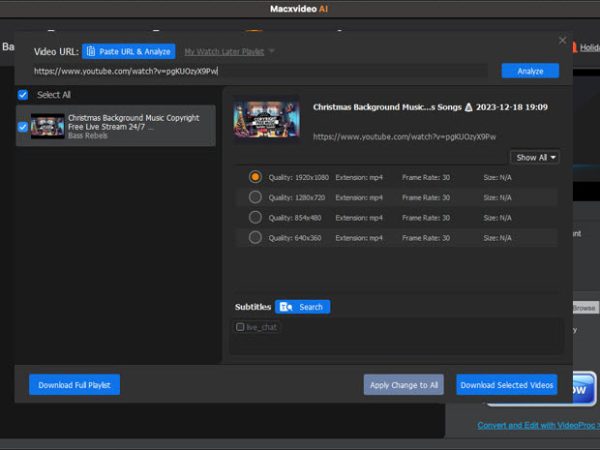Uncheck the Christmas Background Music video checkbox
The width and height of the screenshot is (600, 450).
23,127
